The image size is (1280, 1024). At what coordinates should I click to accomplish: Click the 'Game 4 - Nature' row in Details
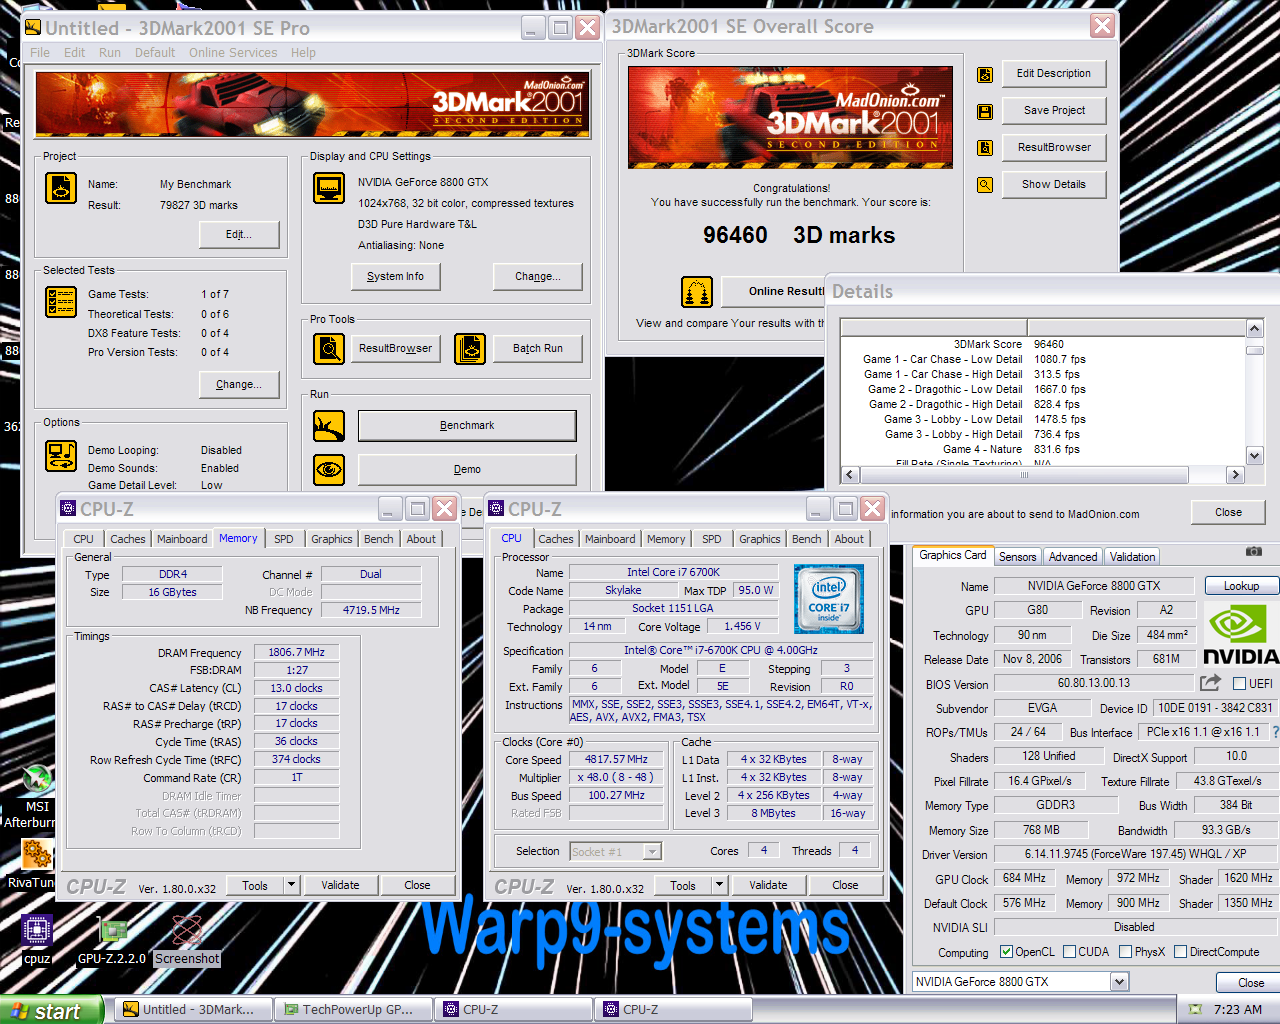click(1044, 450)
